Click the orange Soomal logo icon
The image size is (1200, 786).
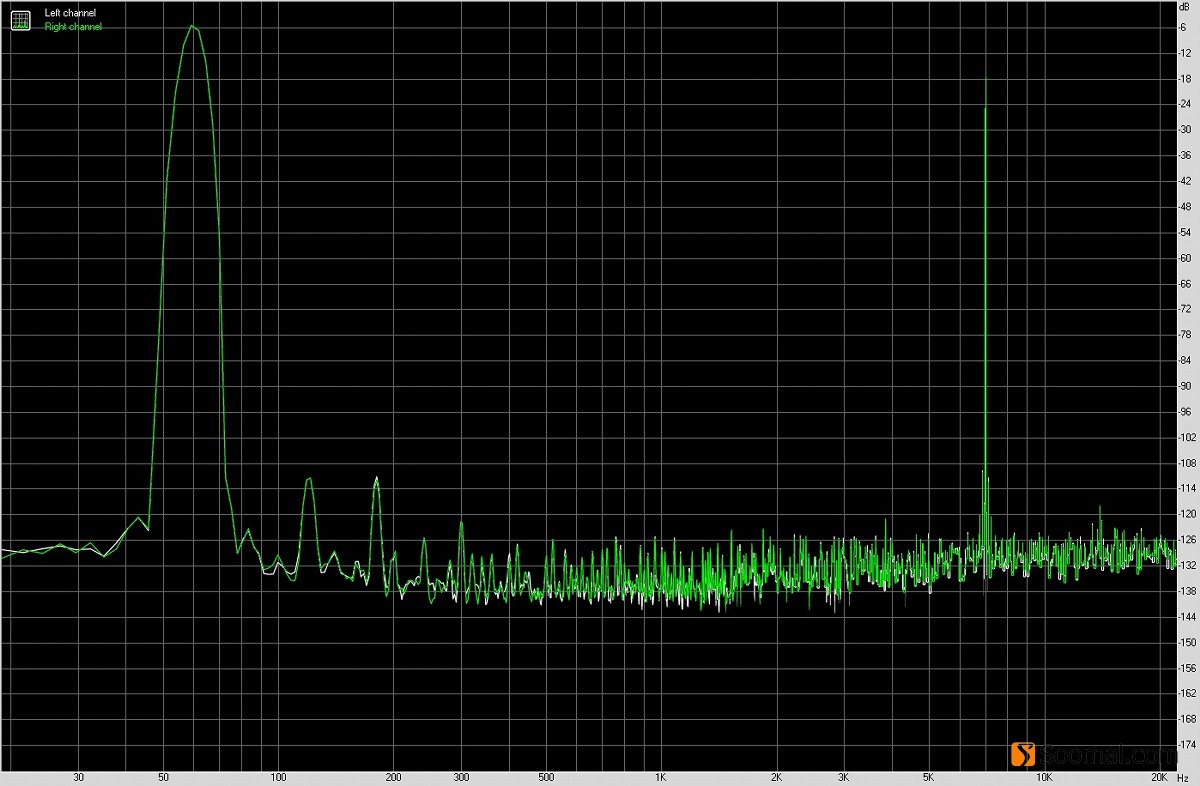pos(1023,755)
